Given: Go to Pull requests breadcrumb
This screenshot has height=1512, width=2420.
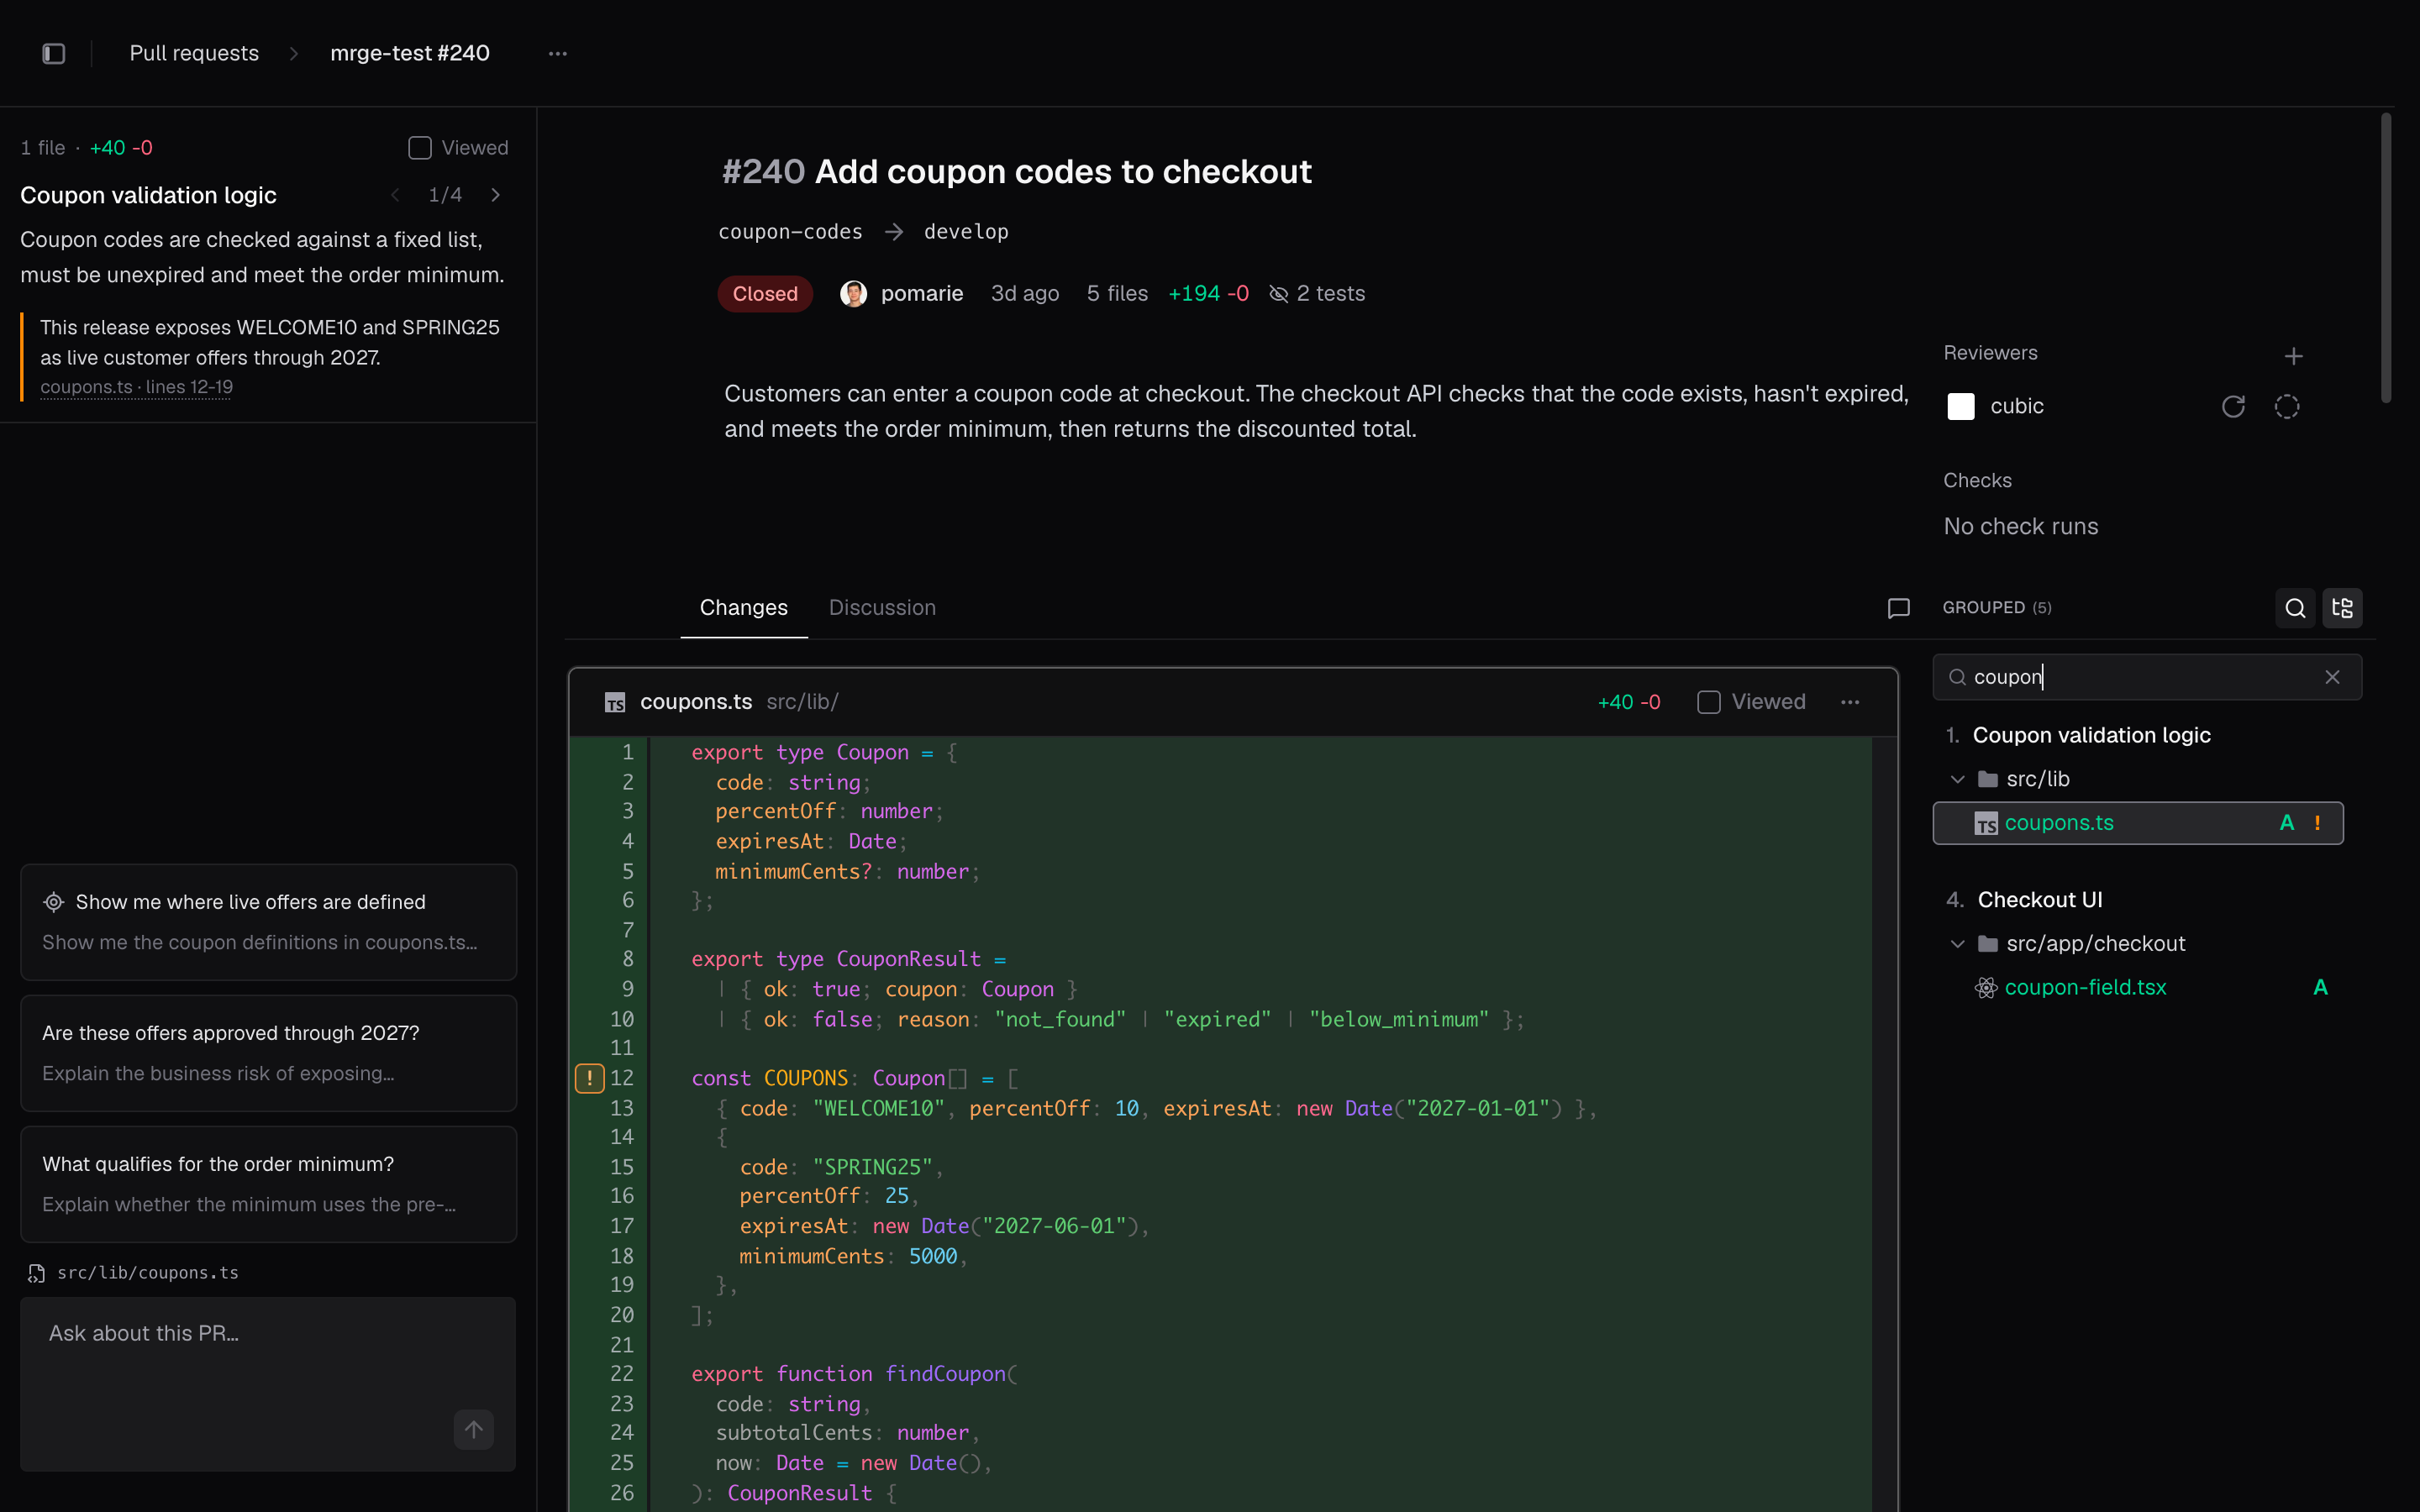Looking at the screenshot, I should (x=194, y=53).
